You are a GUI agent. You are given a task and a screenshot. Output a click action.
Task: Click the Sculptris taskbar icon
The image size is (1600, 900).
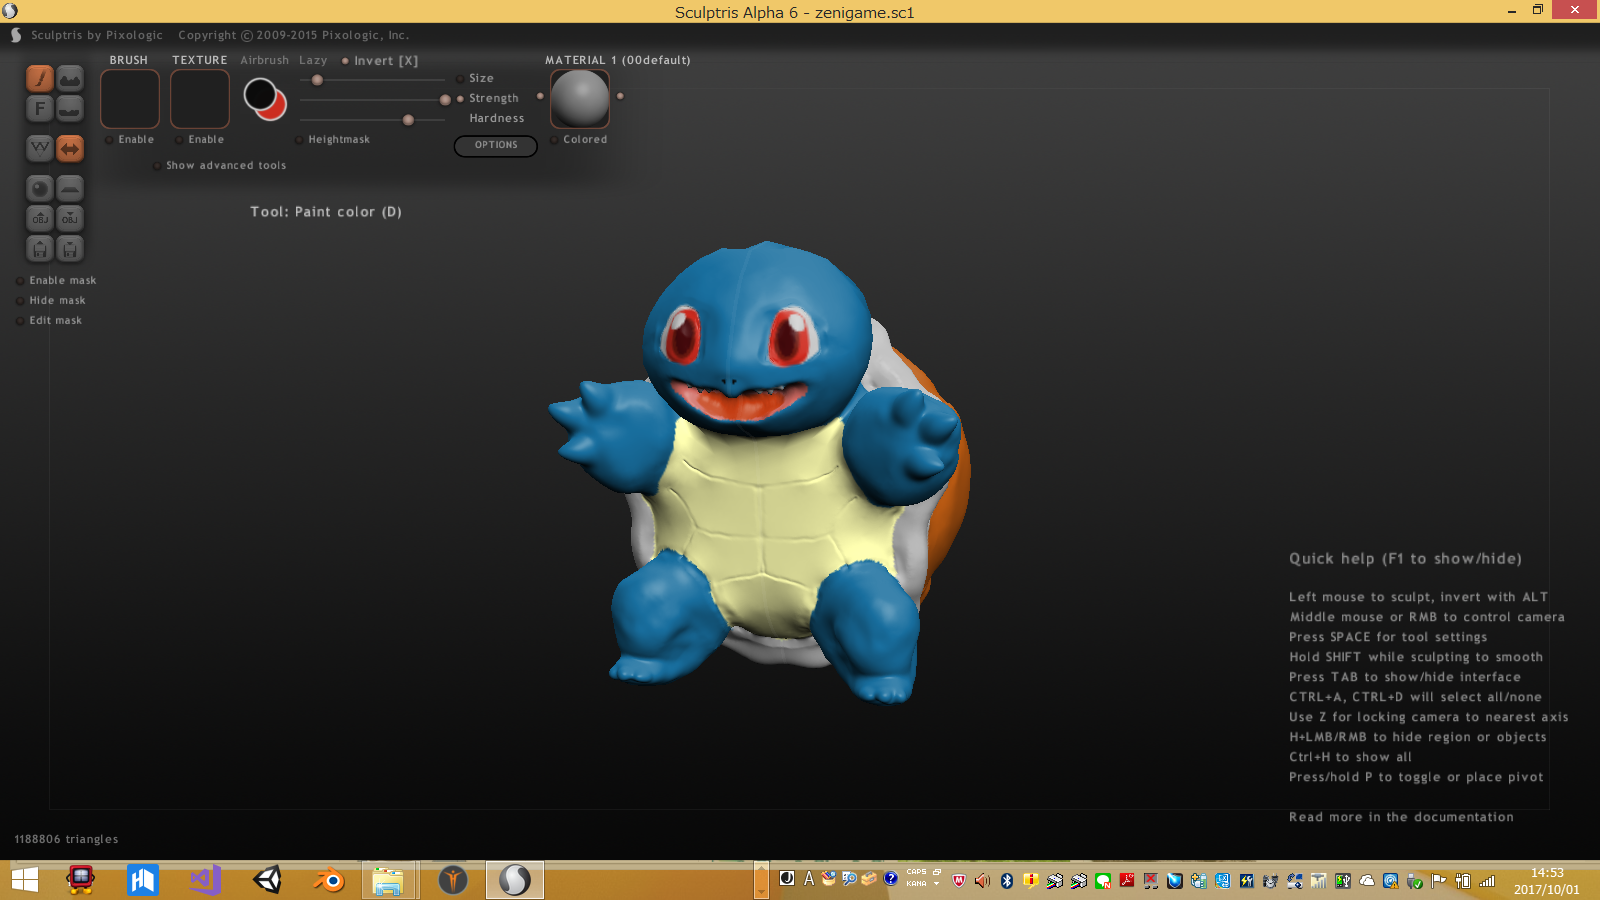tap(515, 880)
